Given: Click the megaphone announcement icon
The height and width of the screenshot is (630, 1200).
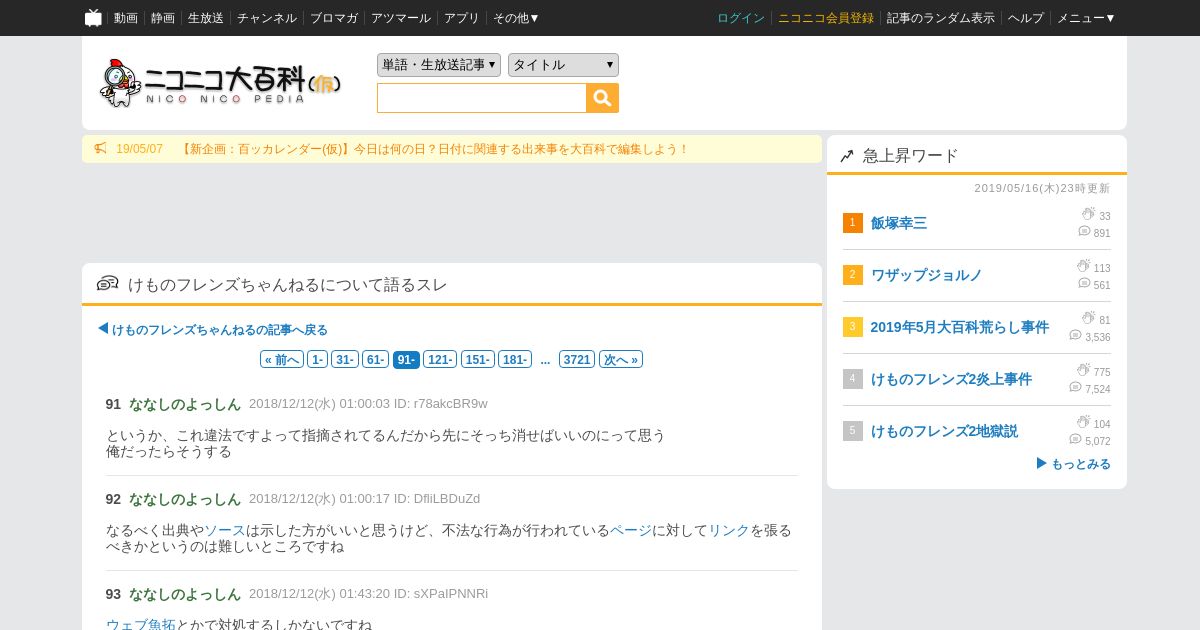Looking at the screenshot, I should click(100, 149).
